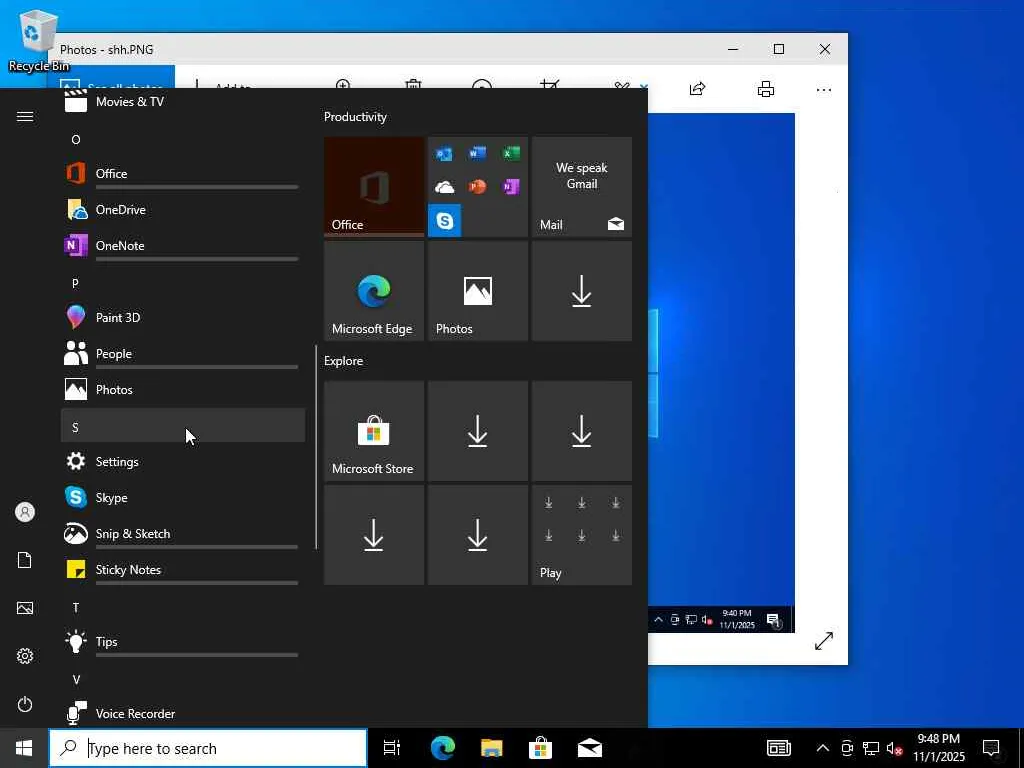Share the picture in the Photos window
Image resolution: width=1024 pixels, height=768 pixels.
[x=697, y=89]
